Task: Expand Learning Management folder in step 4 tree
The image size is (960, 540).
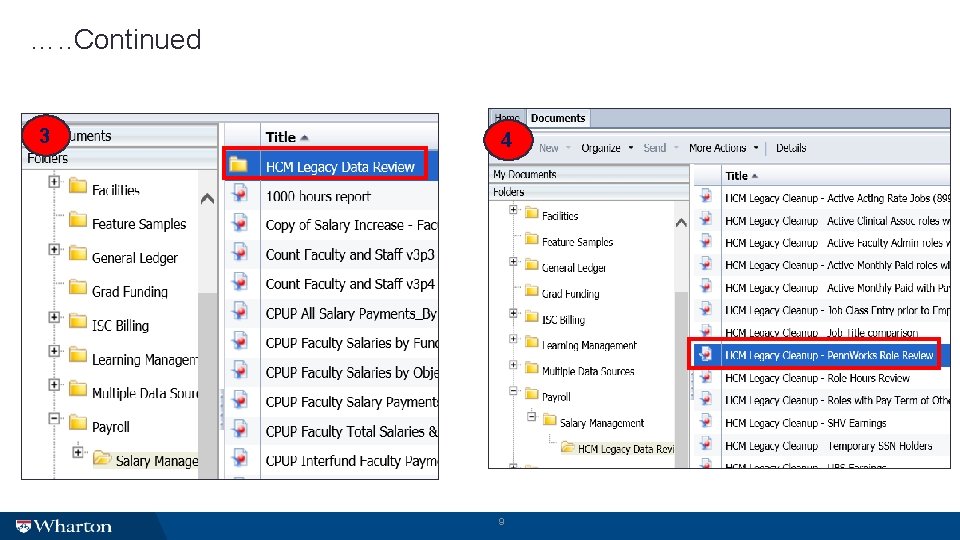Action: point(513,339)
